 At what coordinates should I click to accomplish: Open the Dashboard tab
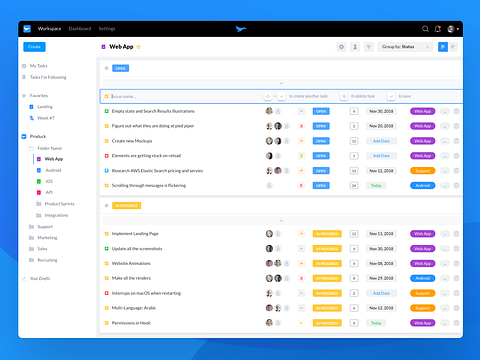(x=80, y=29)
